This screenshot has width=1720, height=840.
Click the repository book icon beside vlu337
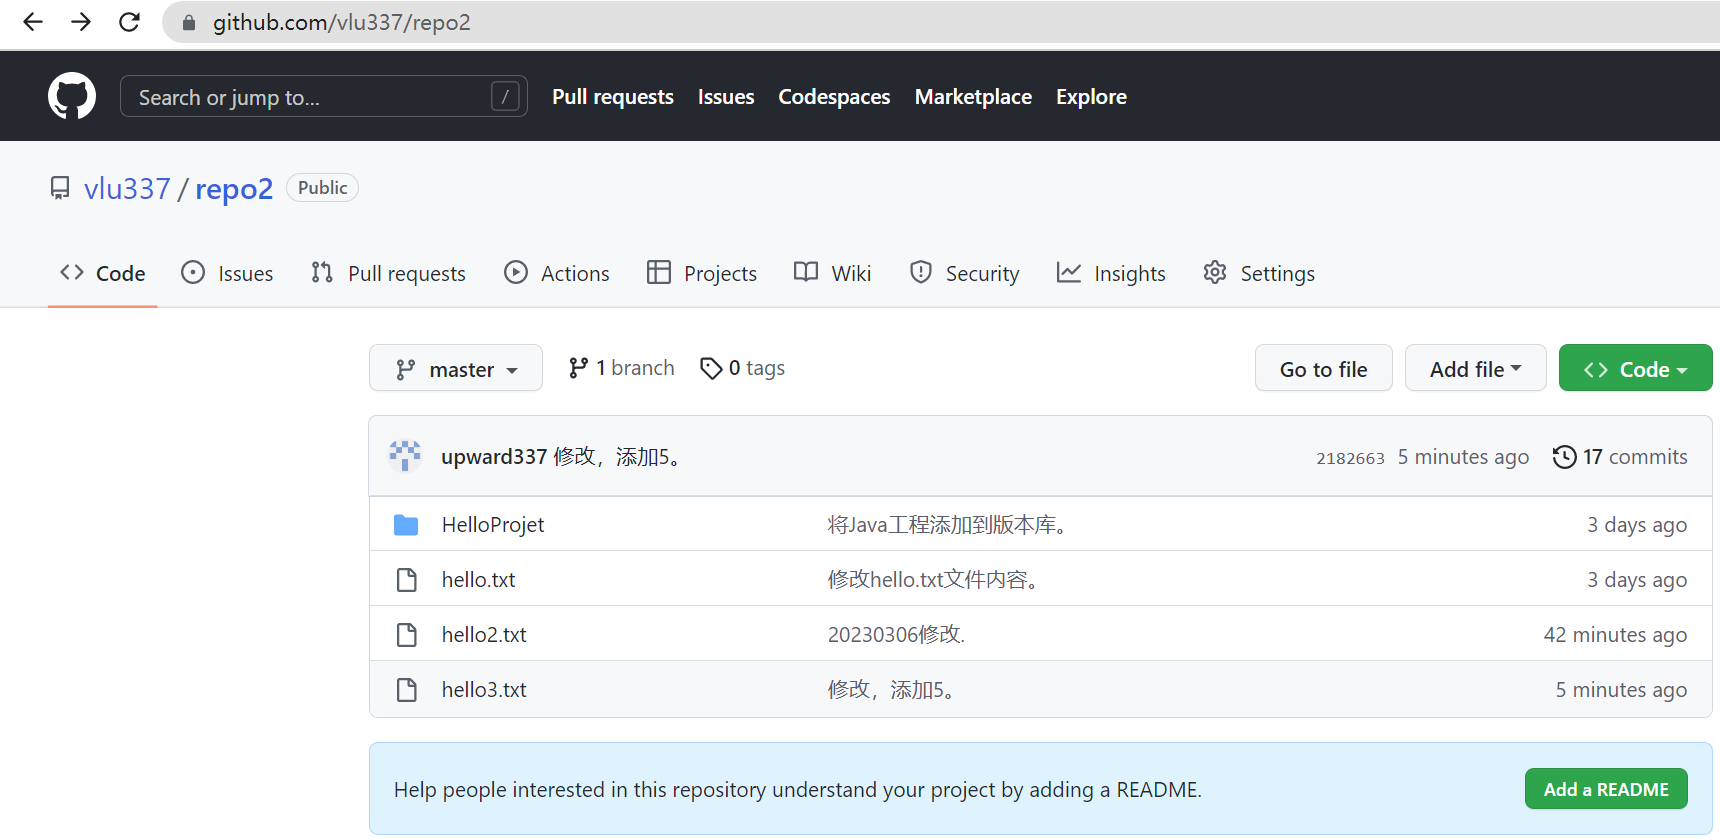click(60, 188)
